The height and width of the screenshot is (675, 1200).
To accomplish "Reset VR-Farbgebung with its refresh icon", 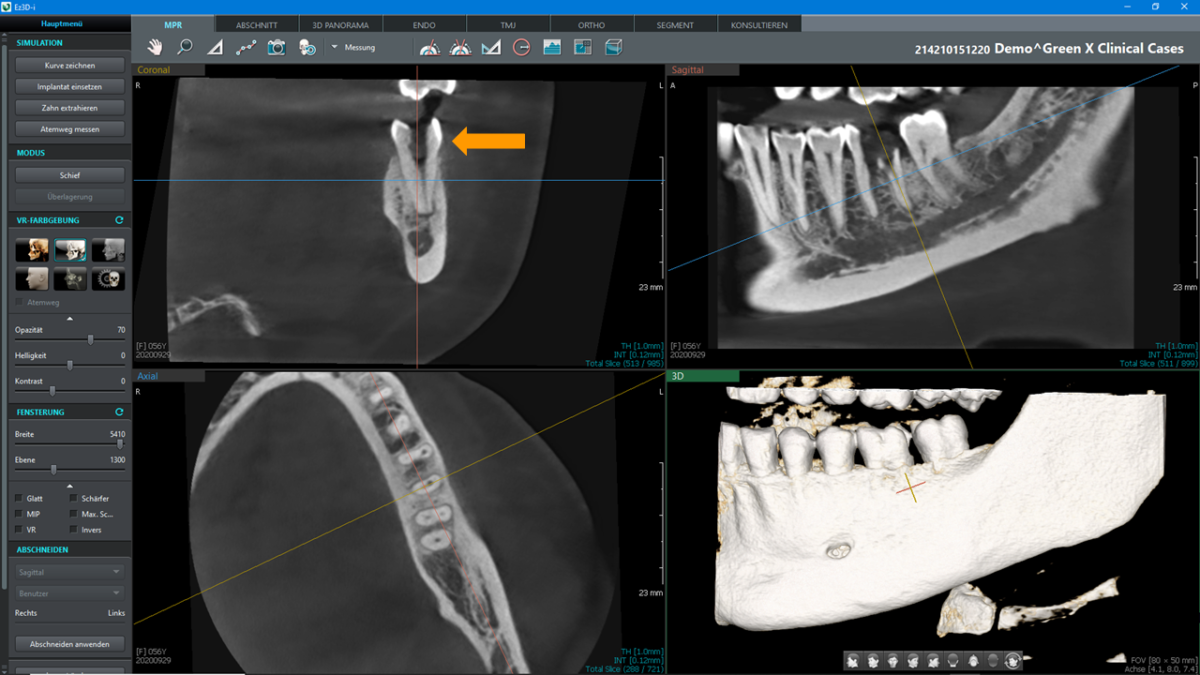I will (x=119, y=220).
